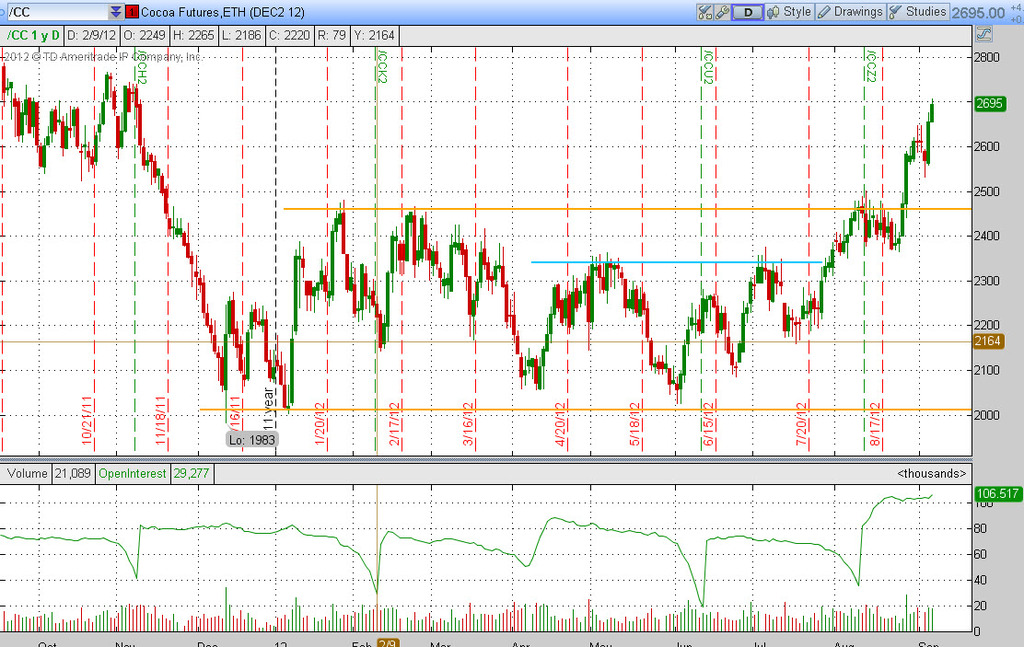The width and height of the screenshot is (1024, 647).
Task: Click the D timeframe button
Action: 747,12
